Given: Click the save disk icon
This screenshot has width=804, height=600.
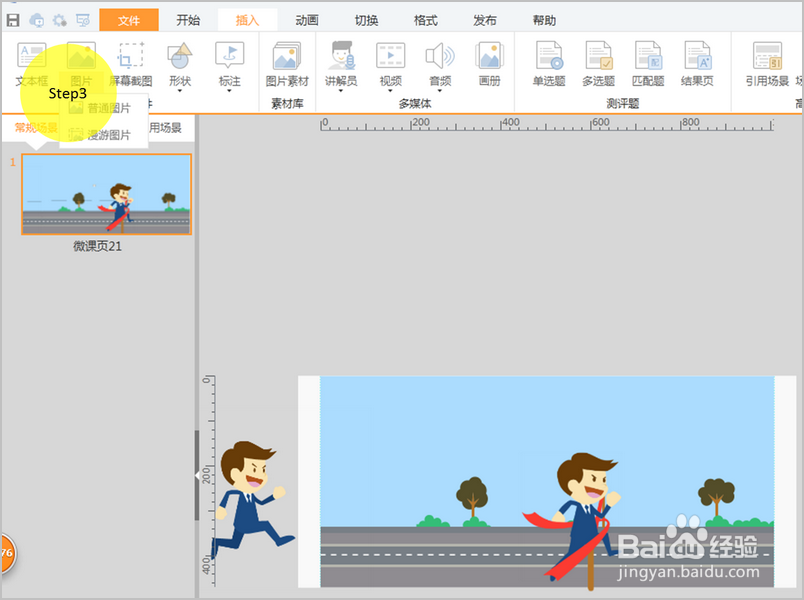Looking at the screenshot, I should [12, 20].
